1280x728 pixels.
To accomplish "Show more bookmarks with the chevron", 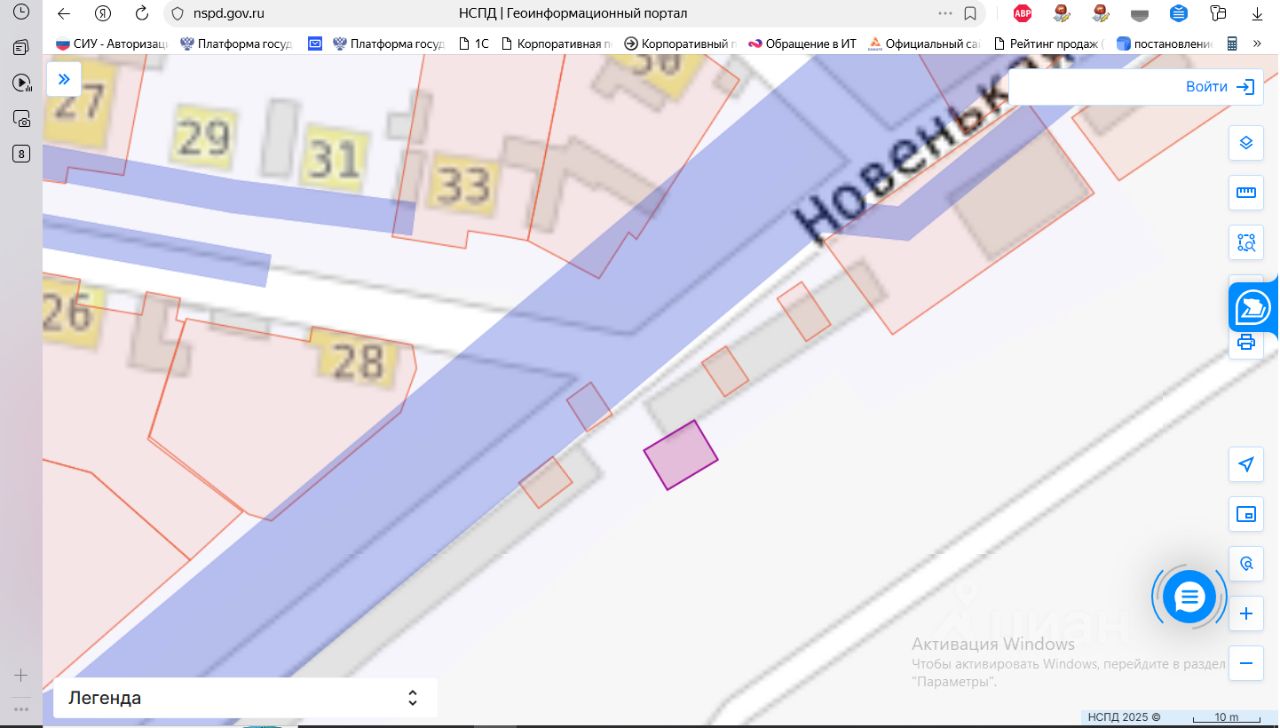I will tap(1259, 44).
